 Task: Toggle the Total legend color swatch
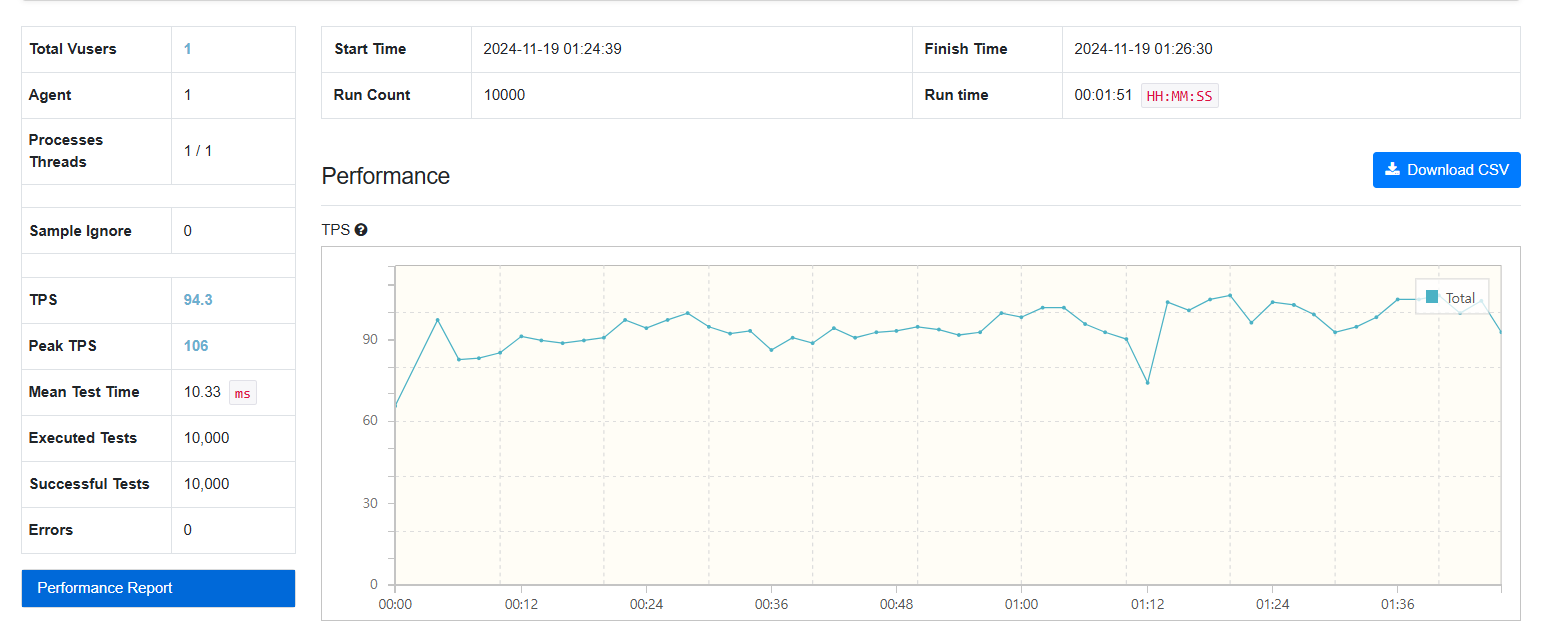(1432, 297)
